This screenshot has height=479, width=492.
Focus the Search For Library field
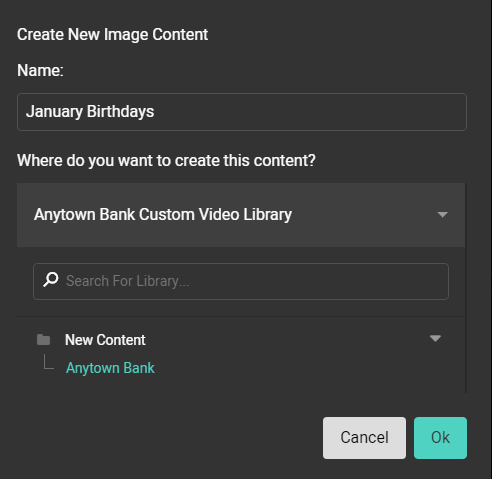click(241, 281)
